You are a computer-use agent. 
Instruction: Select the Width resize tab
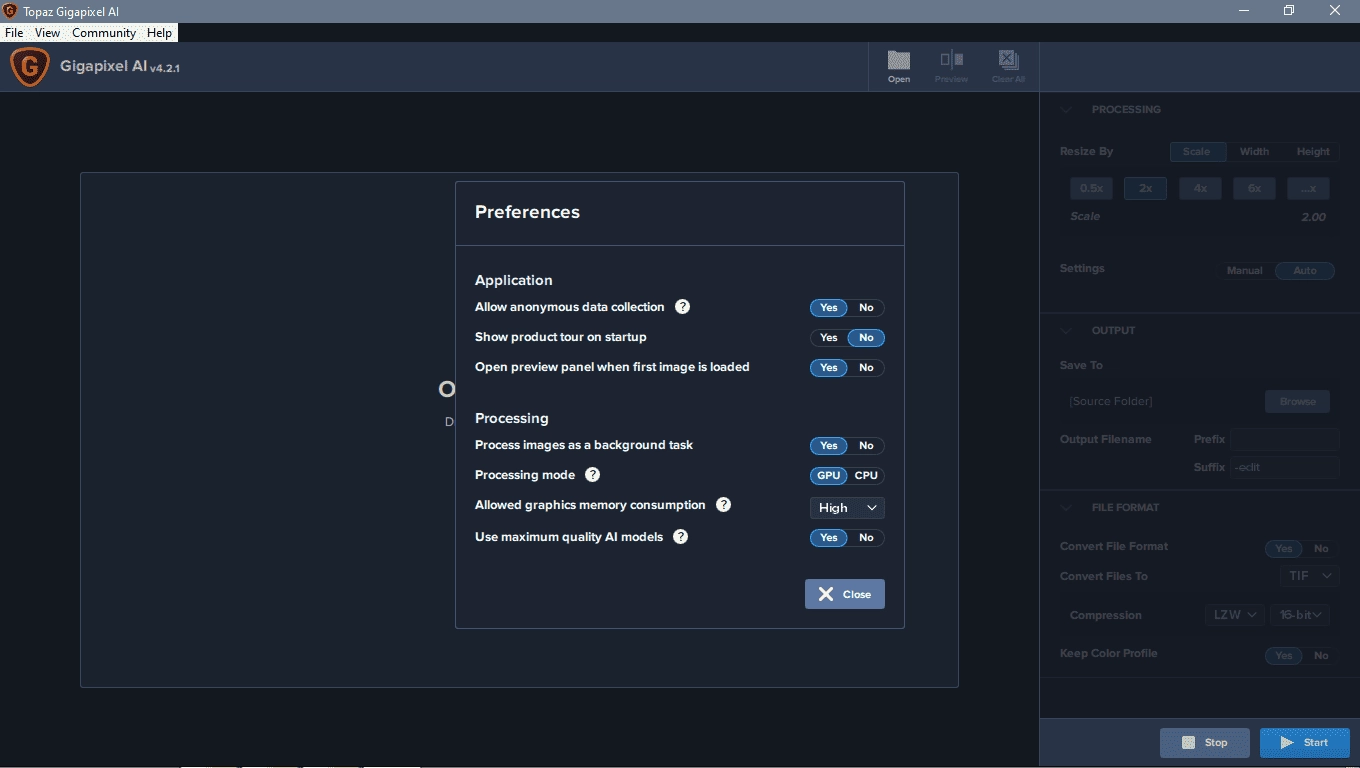click(1254, 152)
